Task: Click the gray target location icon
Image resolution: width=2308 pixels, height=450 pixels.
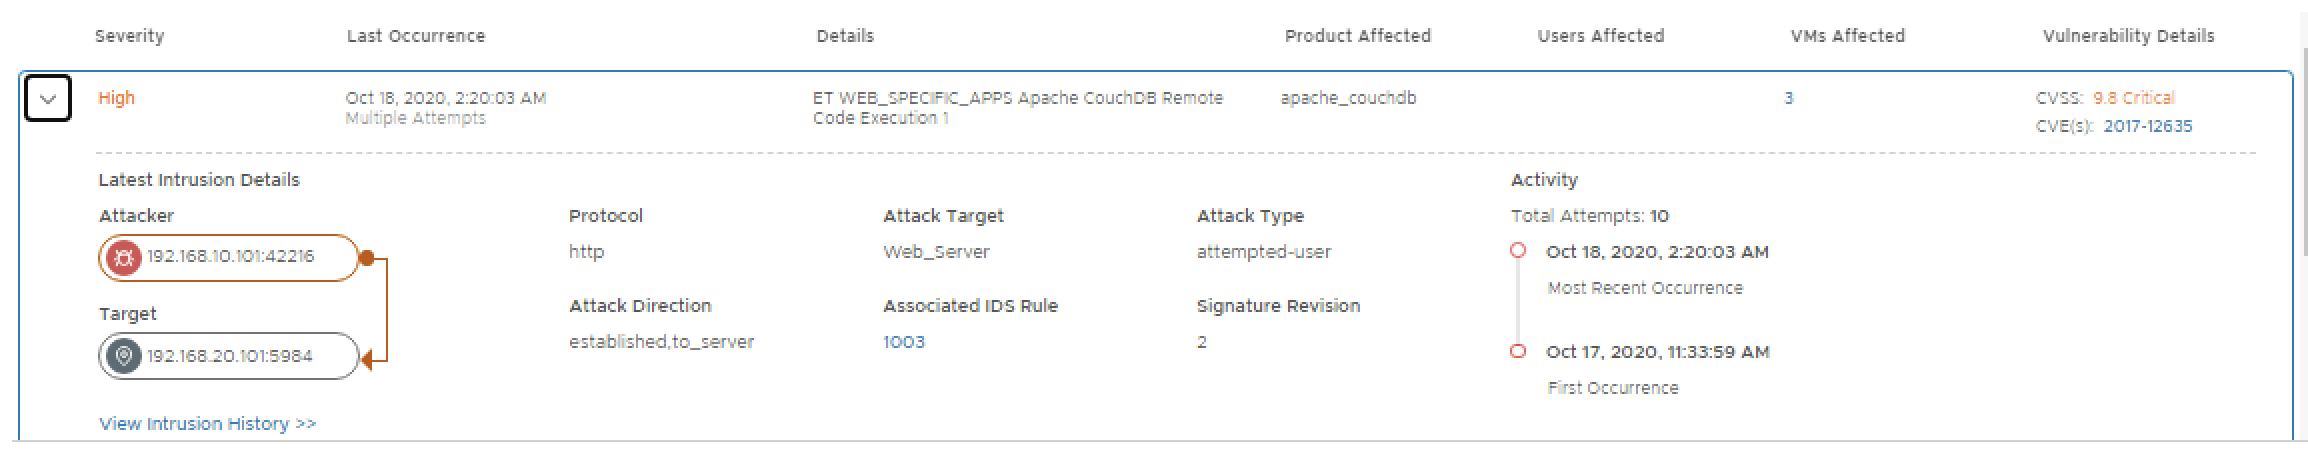Action: [123, 356]
